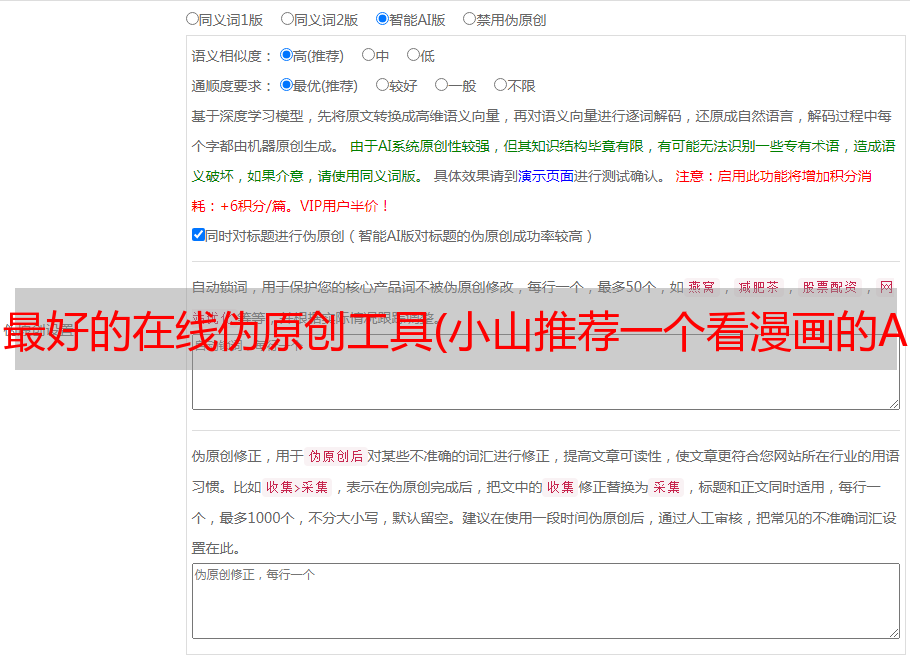
Task: Toggle 同时对标题进行伪原创 checkbox
Action: [x=198, y=235]
